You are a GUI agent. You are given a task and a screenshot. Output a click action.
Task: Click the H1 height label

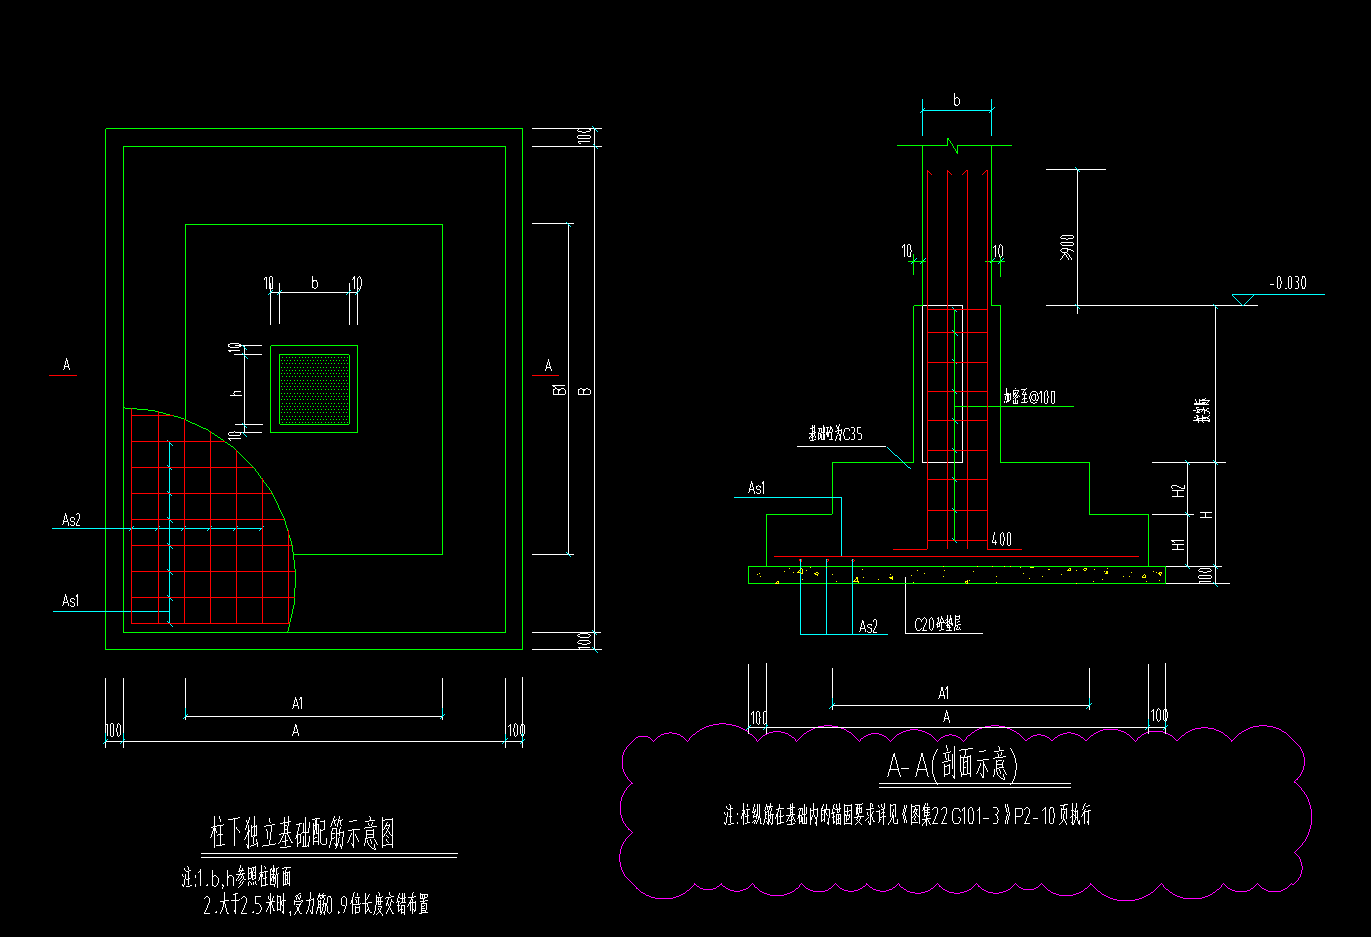(x=1179, y=544)
